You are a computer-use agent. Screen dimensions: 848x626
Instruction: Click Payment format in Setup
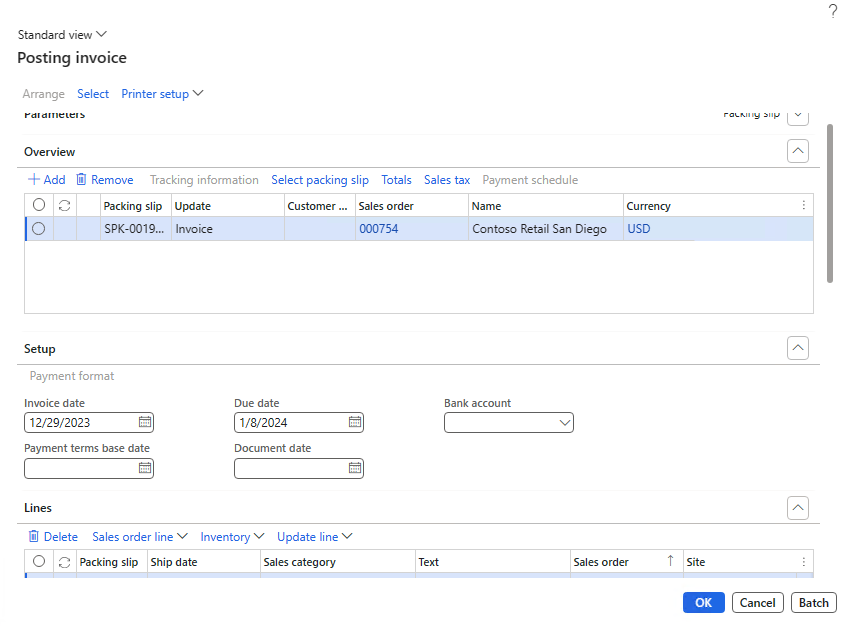(72, 376)
